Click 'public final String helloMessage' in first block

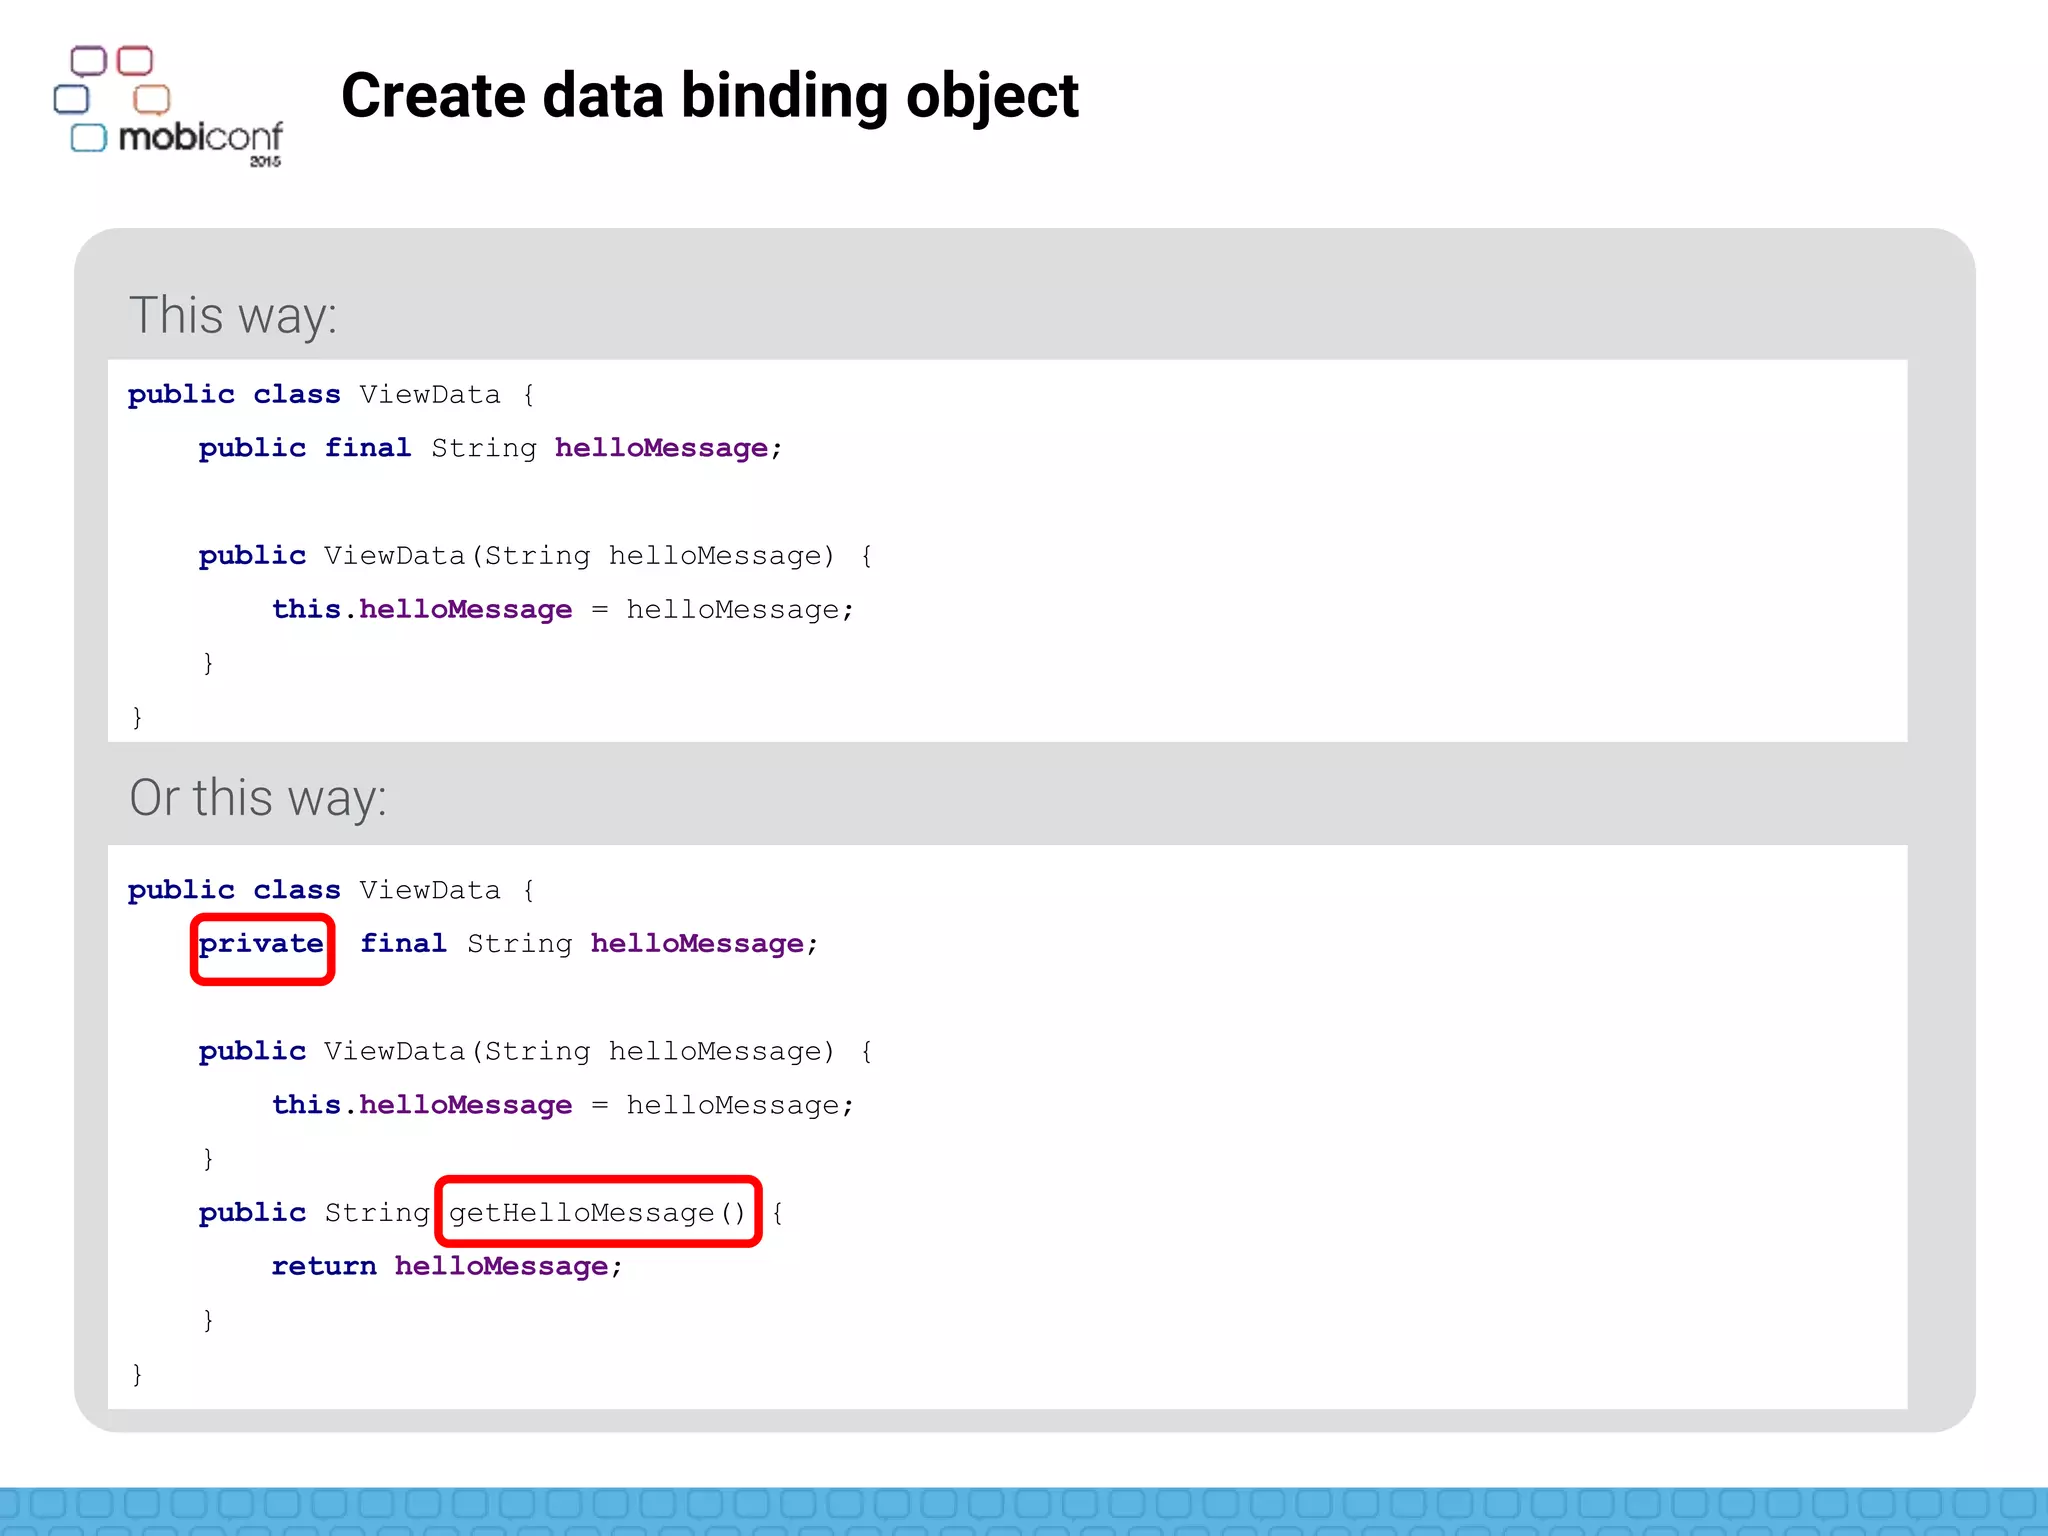489,448
